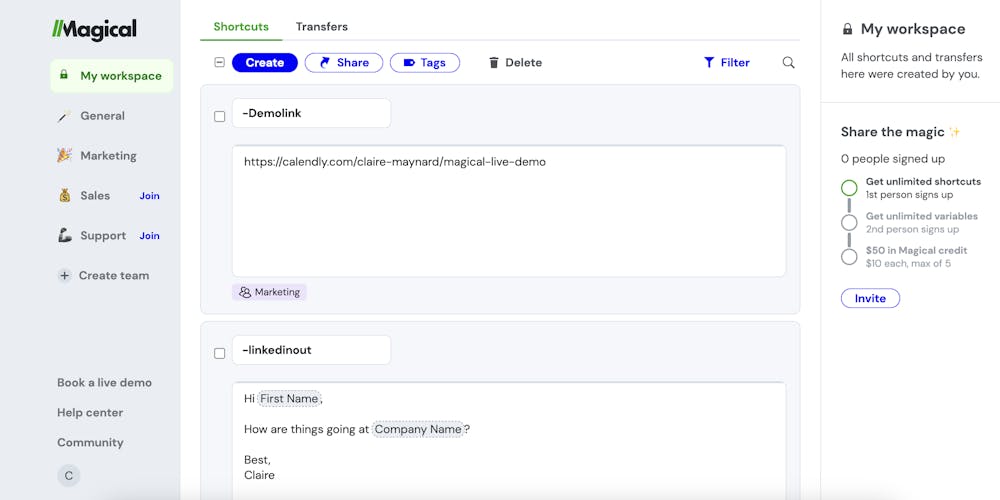Click the -Demolink shortcut name field
This screenshot has width=1000, height=500.
pyautogui.click(x=311, y=113)
